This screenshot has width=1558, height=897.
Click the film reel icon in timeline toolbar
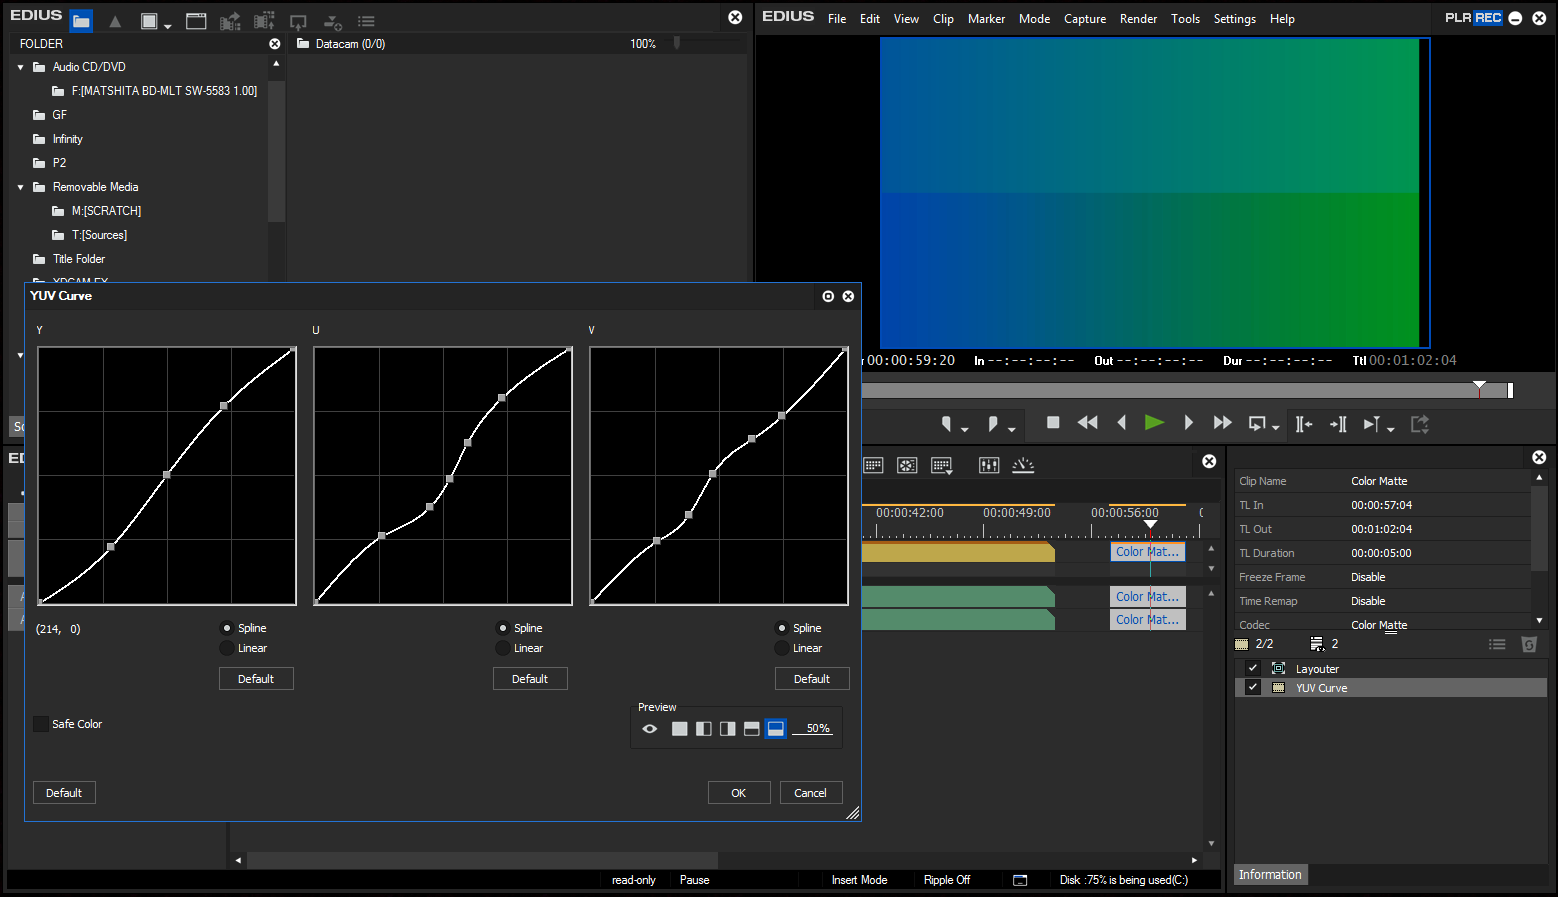coord(907,465)
